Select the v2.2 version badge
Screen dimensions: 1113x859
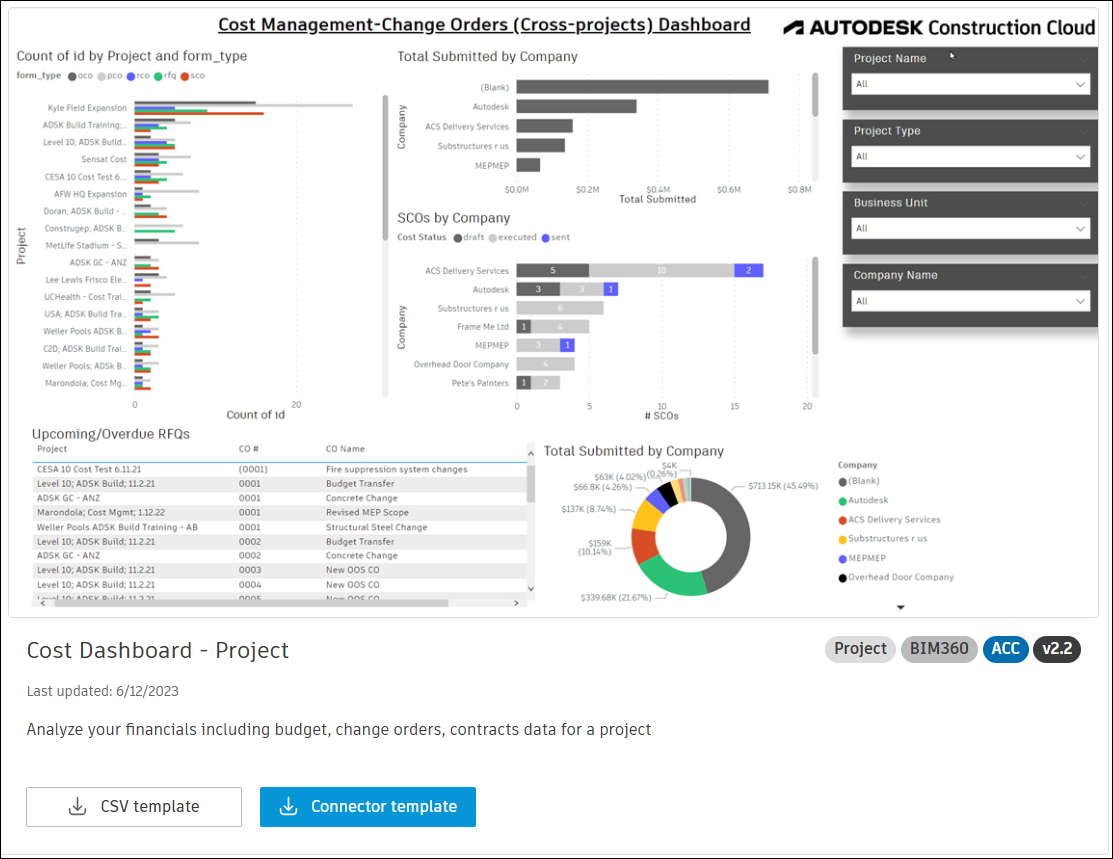[x=1057, y=649]
